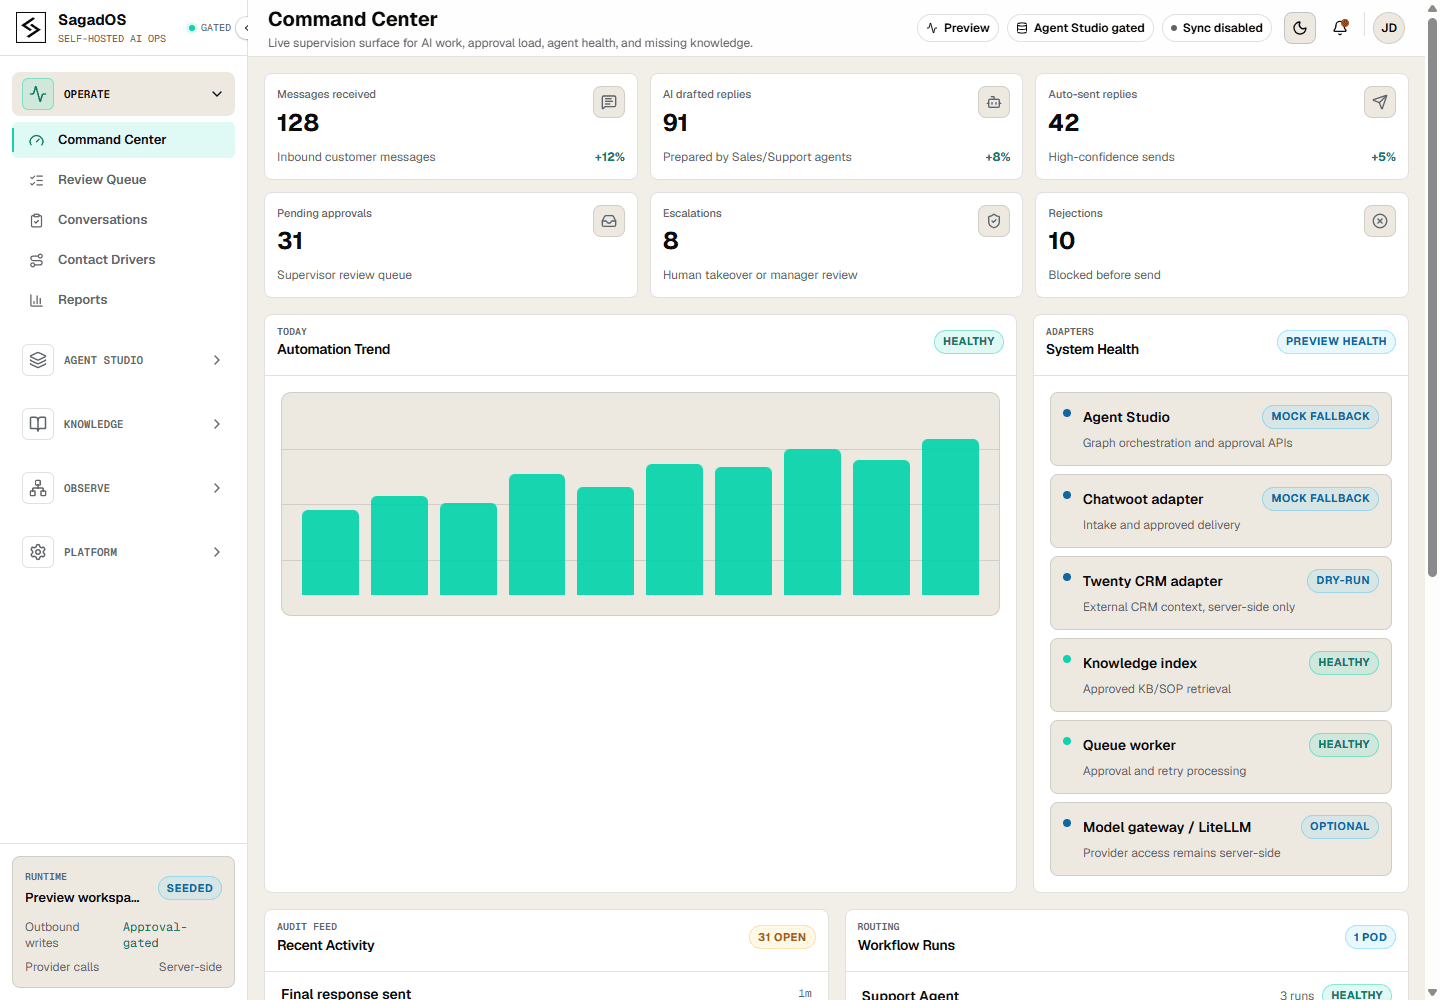
Task: Click the Preview button in header
Action: [x=958, y=28]
